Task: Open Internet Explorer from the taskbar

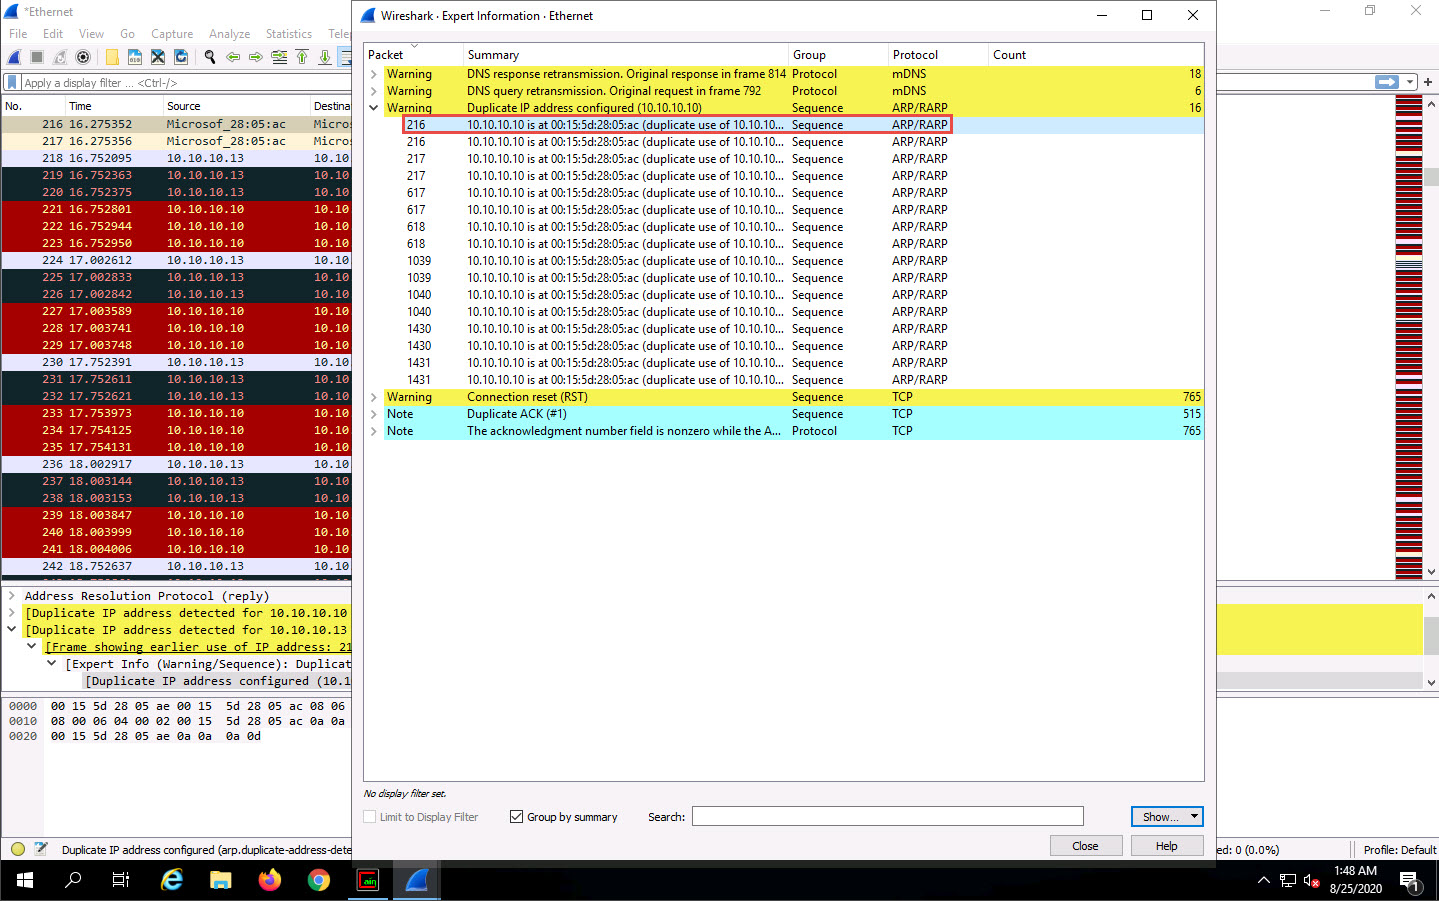Action: point(172,880)
